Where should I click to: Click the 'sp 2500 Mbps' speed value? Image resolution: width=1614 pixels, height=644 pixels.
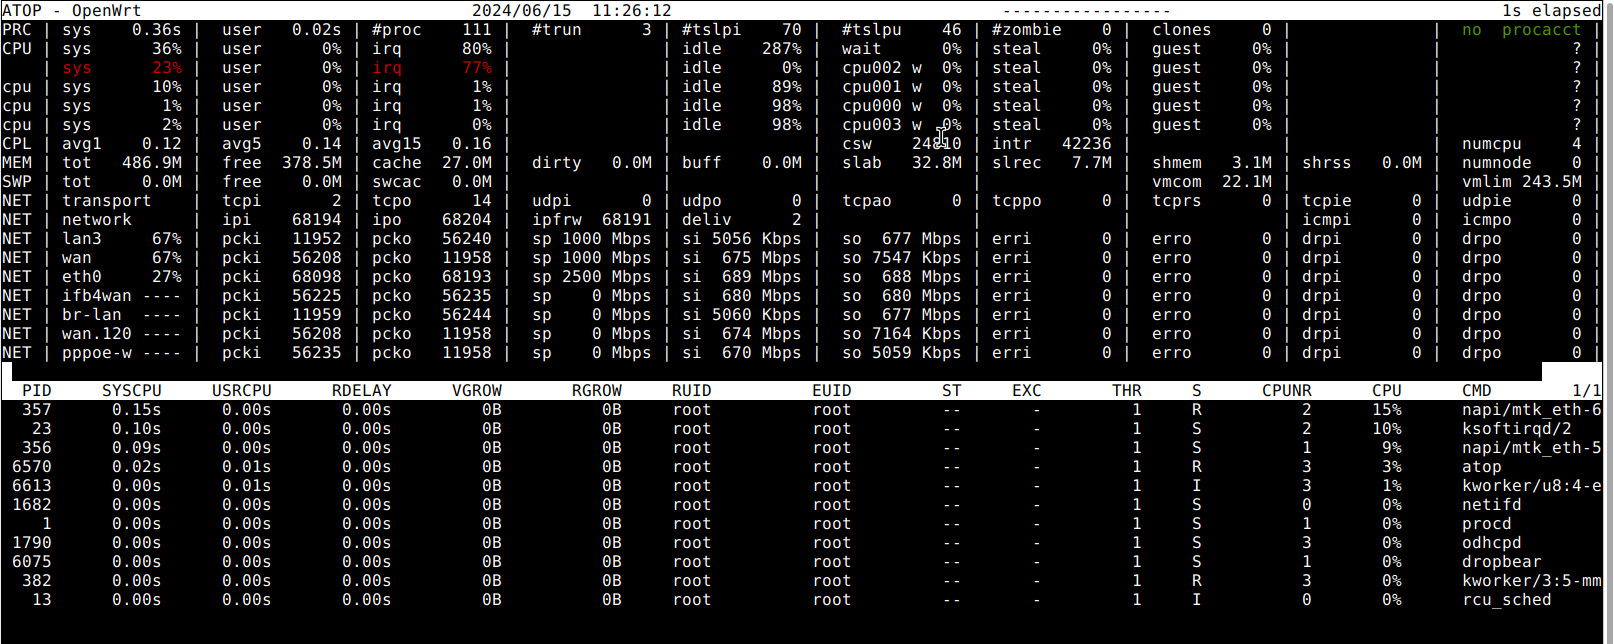(x=592, y=277)
